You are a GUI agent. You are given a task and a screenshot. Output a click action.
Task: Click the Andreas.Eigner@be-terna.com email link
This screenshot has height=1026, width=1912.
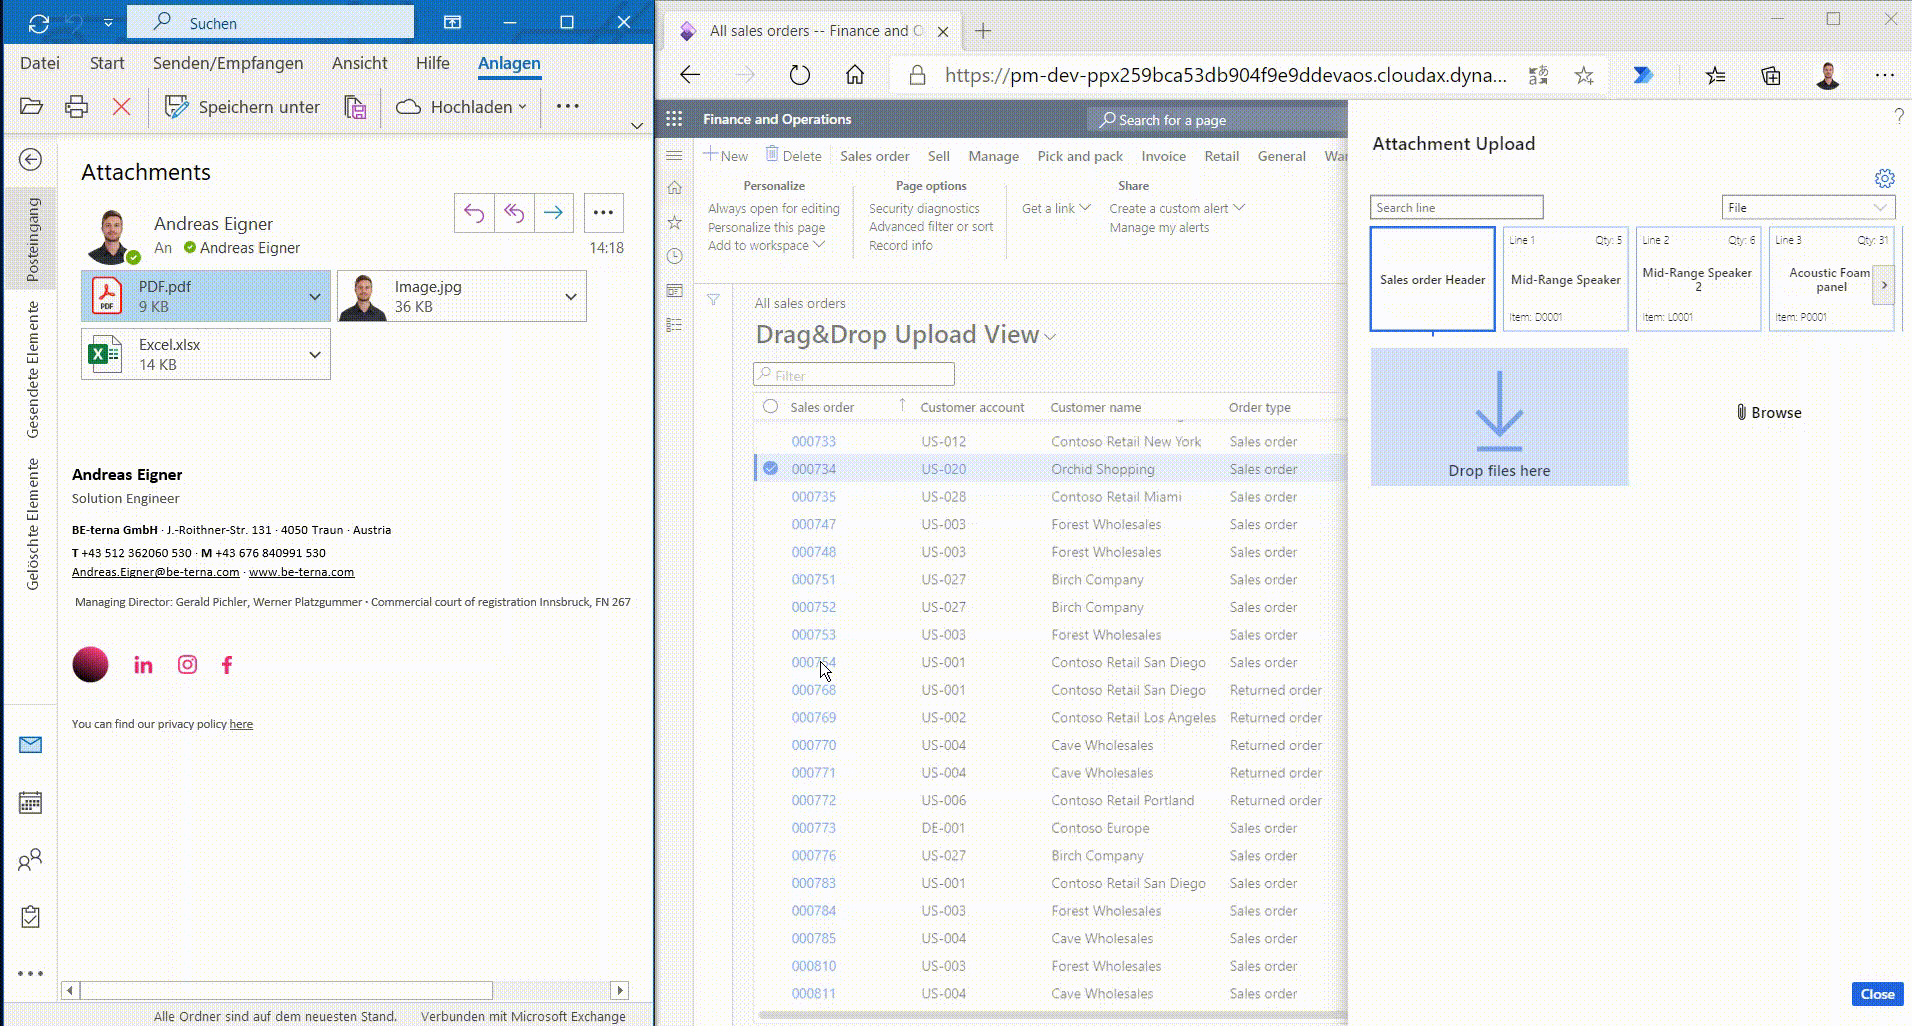pos(155,572)
